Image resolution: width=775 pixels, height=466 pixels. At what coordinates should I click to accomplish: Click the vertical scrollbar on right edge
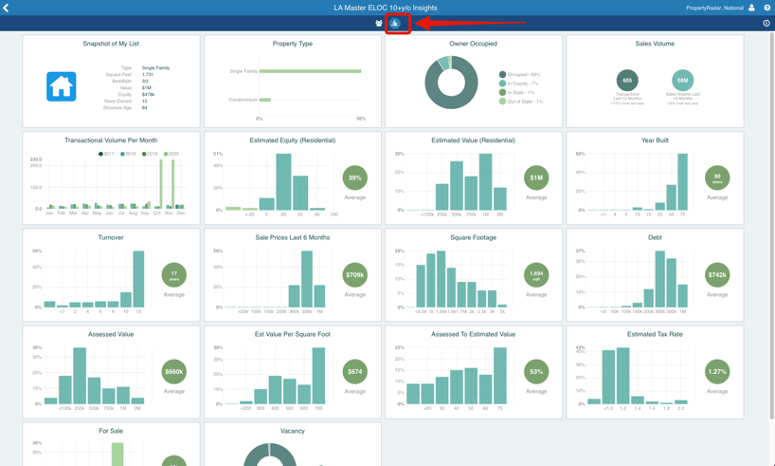(772, 227)
